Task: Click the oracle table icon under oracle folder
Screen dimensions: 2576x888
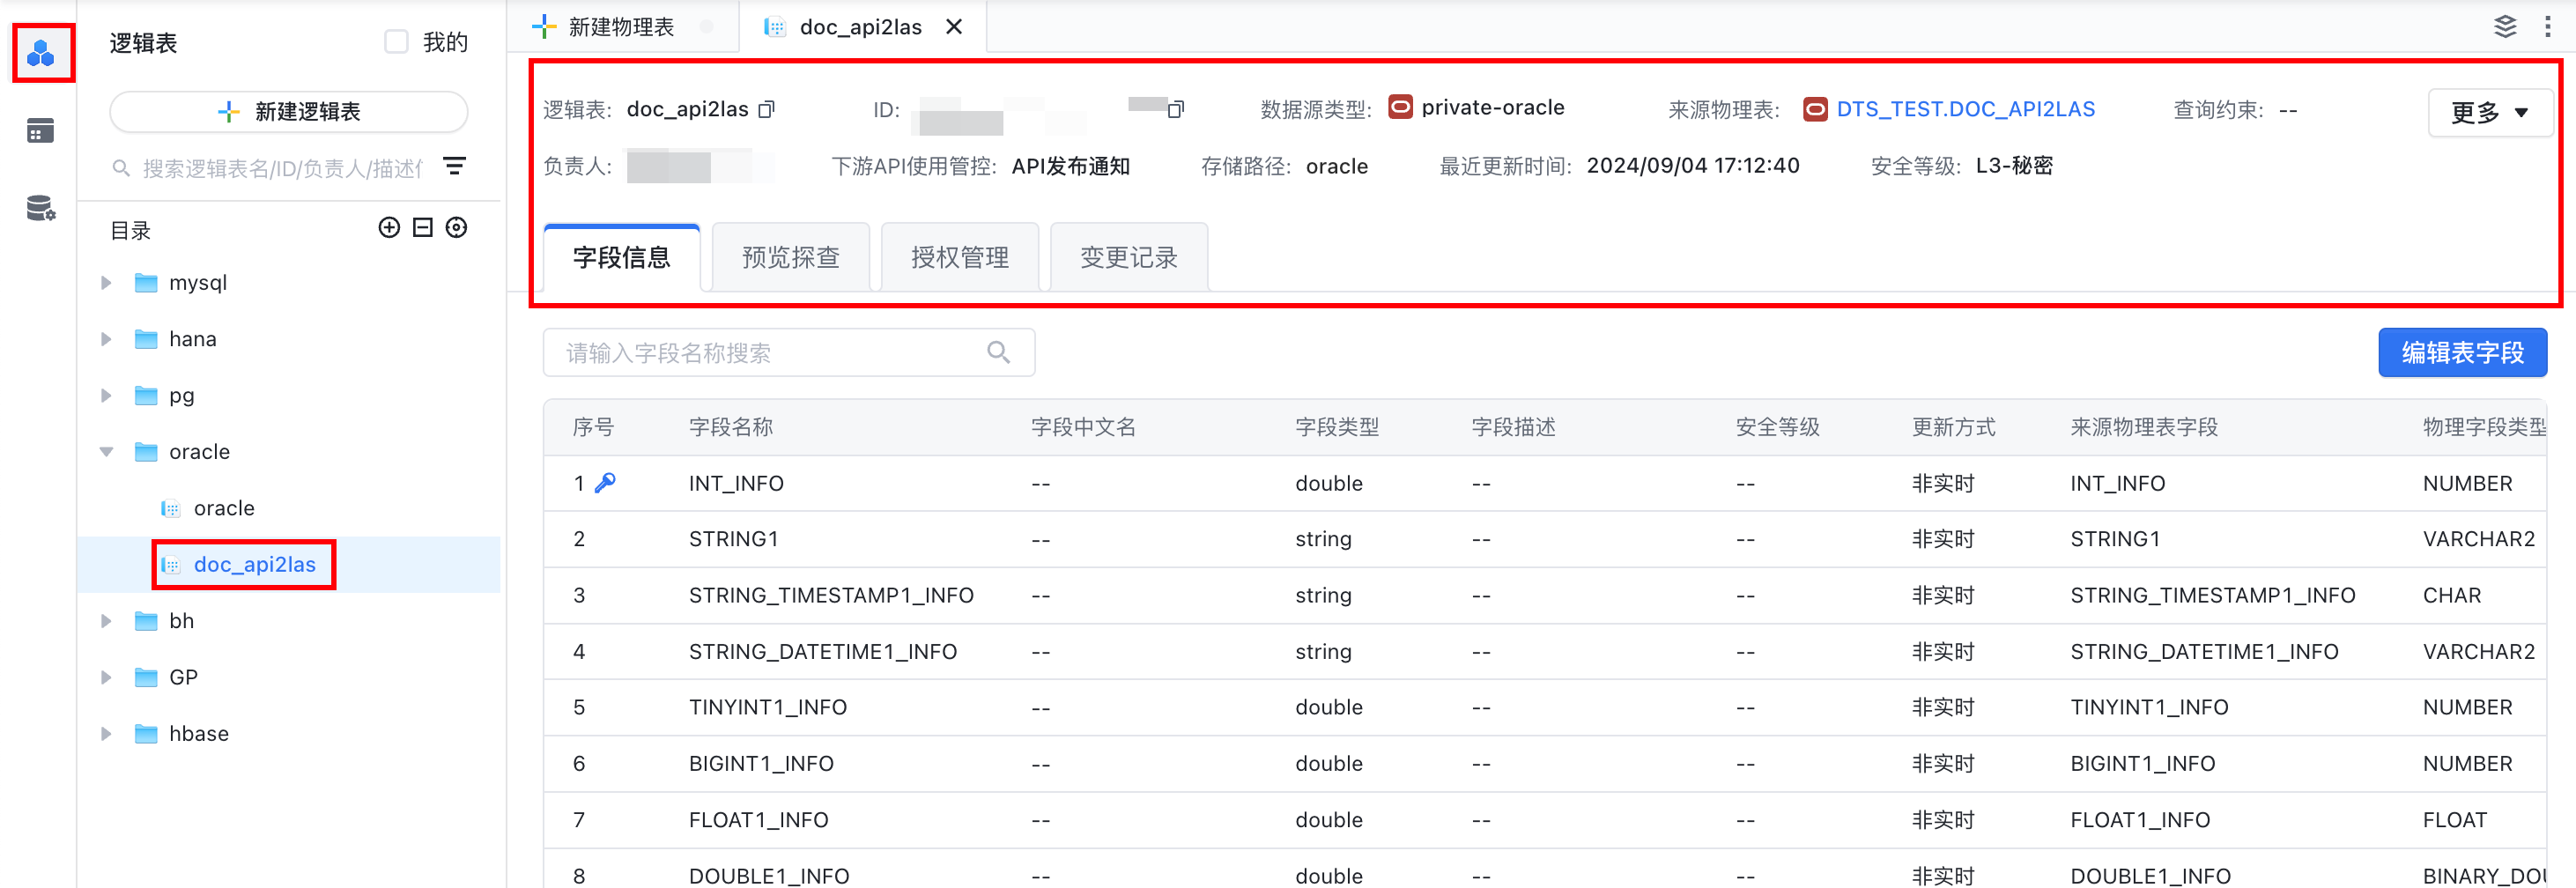Action: click(171, 508)
